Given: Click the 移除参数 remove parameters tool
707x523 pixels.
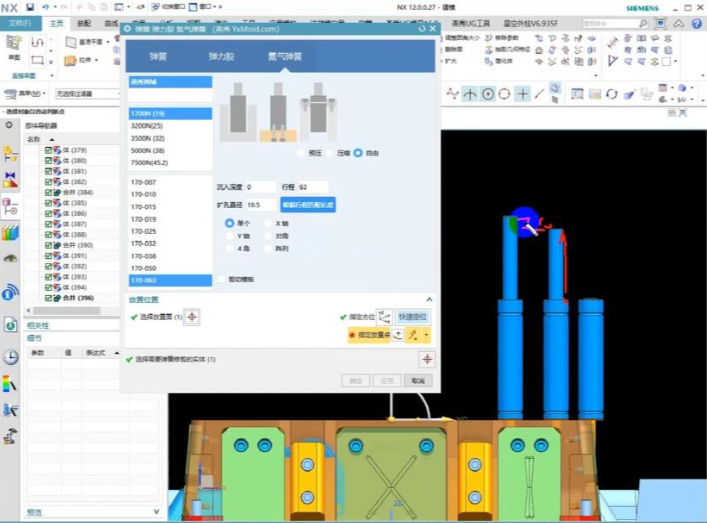Looking at the screenshot, I should [x=501, y=38].
